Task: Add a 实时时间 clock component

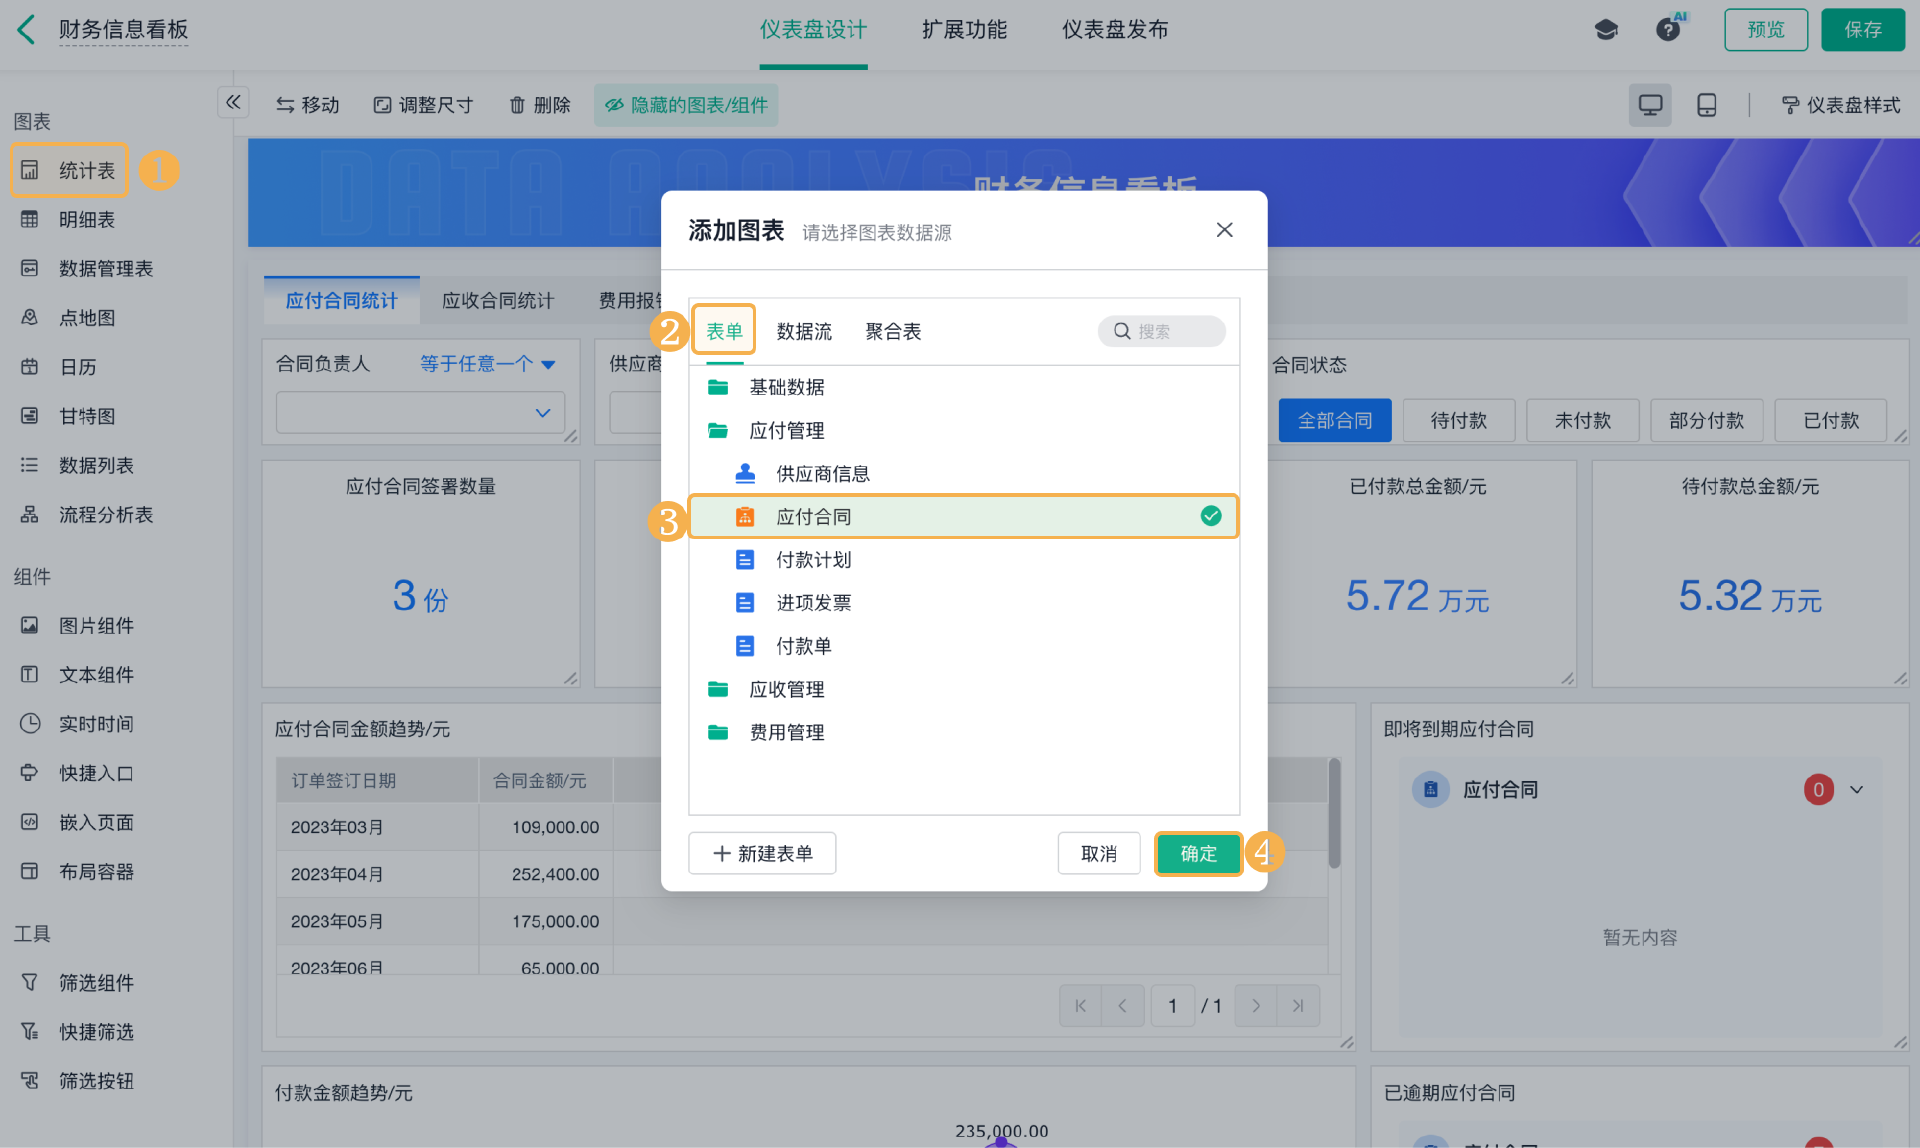Action: 95,724
